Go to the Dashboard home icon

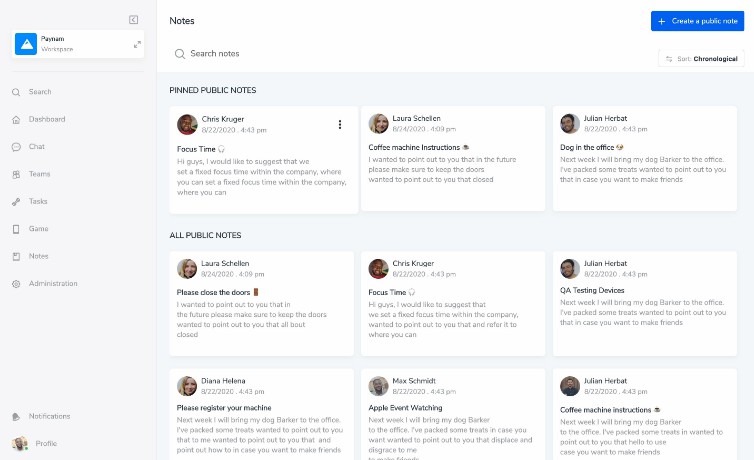[16, 120]
